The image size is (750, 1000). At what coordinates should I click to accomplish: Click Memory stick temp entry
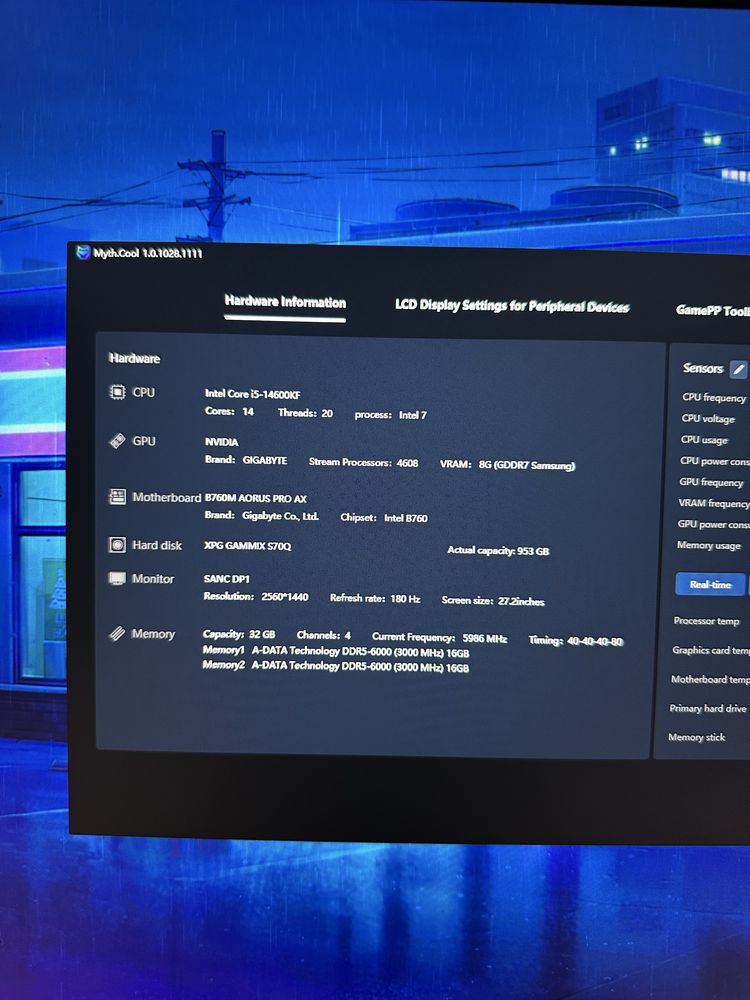pyautogui.click(x=697, y=737)
